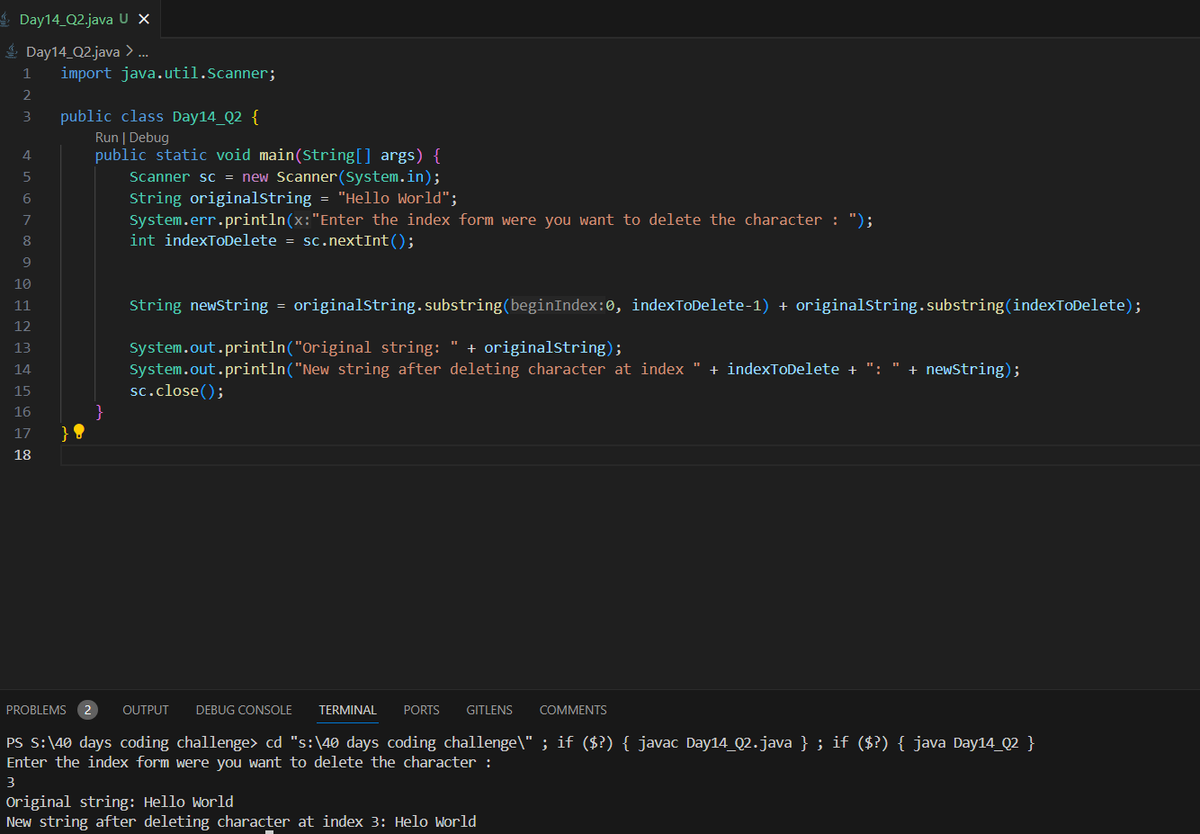Click the import java.util.Scanner line
Image resolution: width=1200 pixels, height=834 pixels.
click(168, 73)
